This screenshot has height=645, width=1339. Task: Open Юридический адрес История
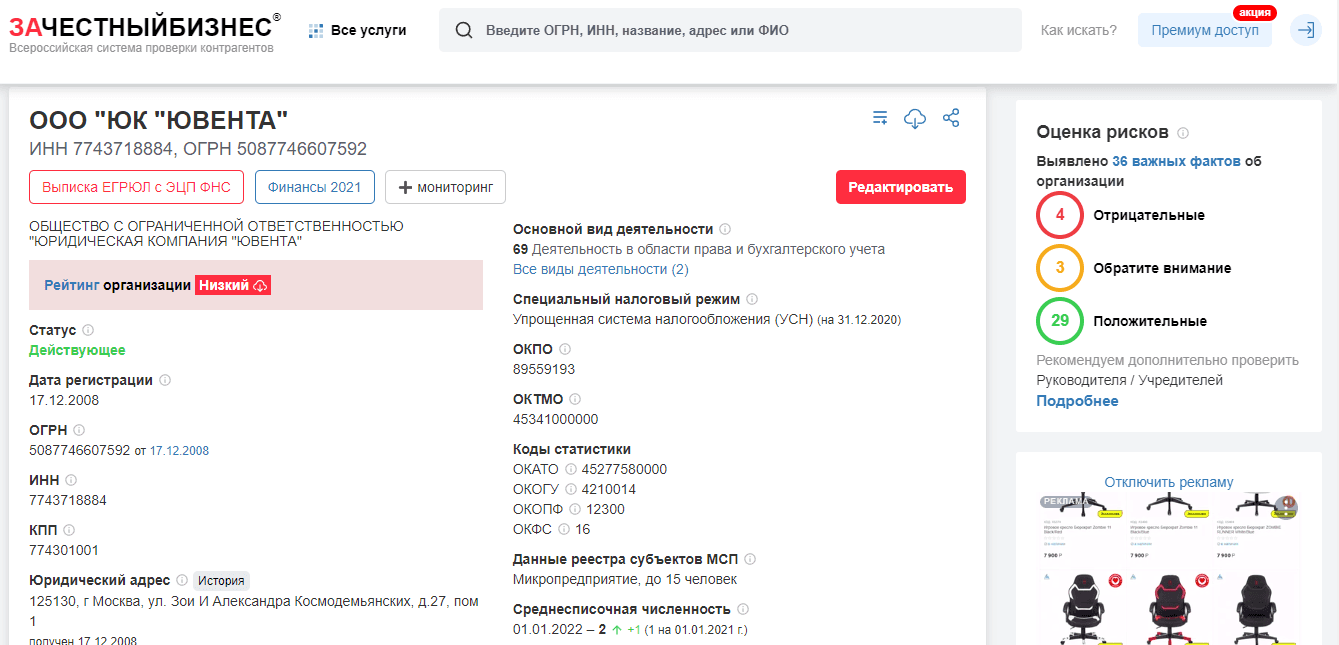pos(220,580)
